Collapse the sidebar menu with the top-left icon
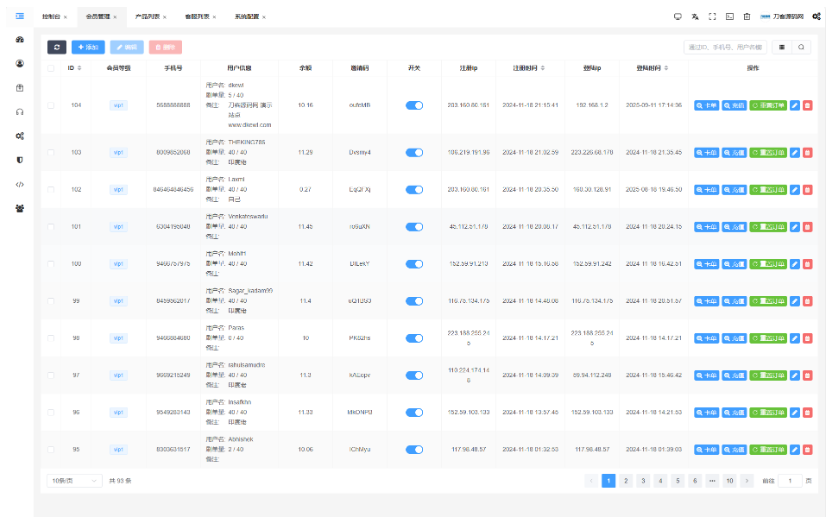The image size is (827, 531). pos(19,16)
